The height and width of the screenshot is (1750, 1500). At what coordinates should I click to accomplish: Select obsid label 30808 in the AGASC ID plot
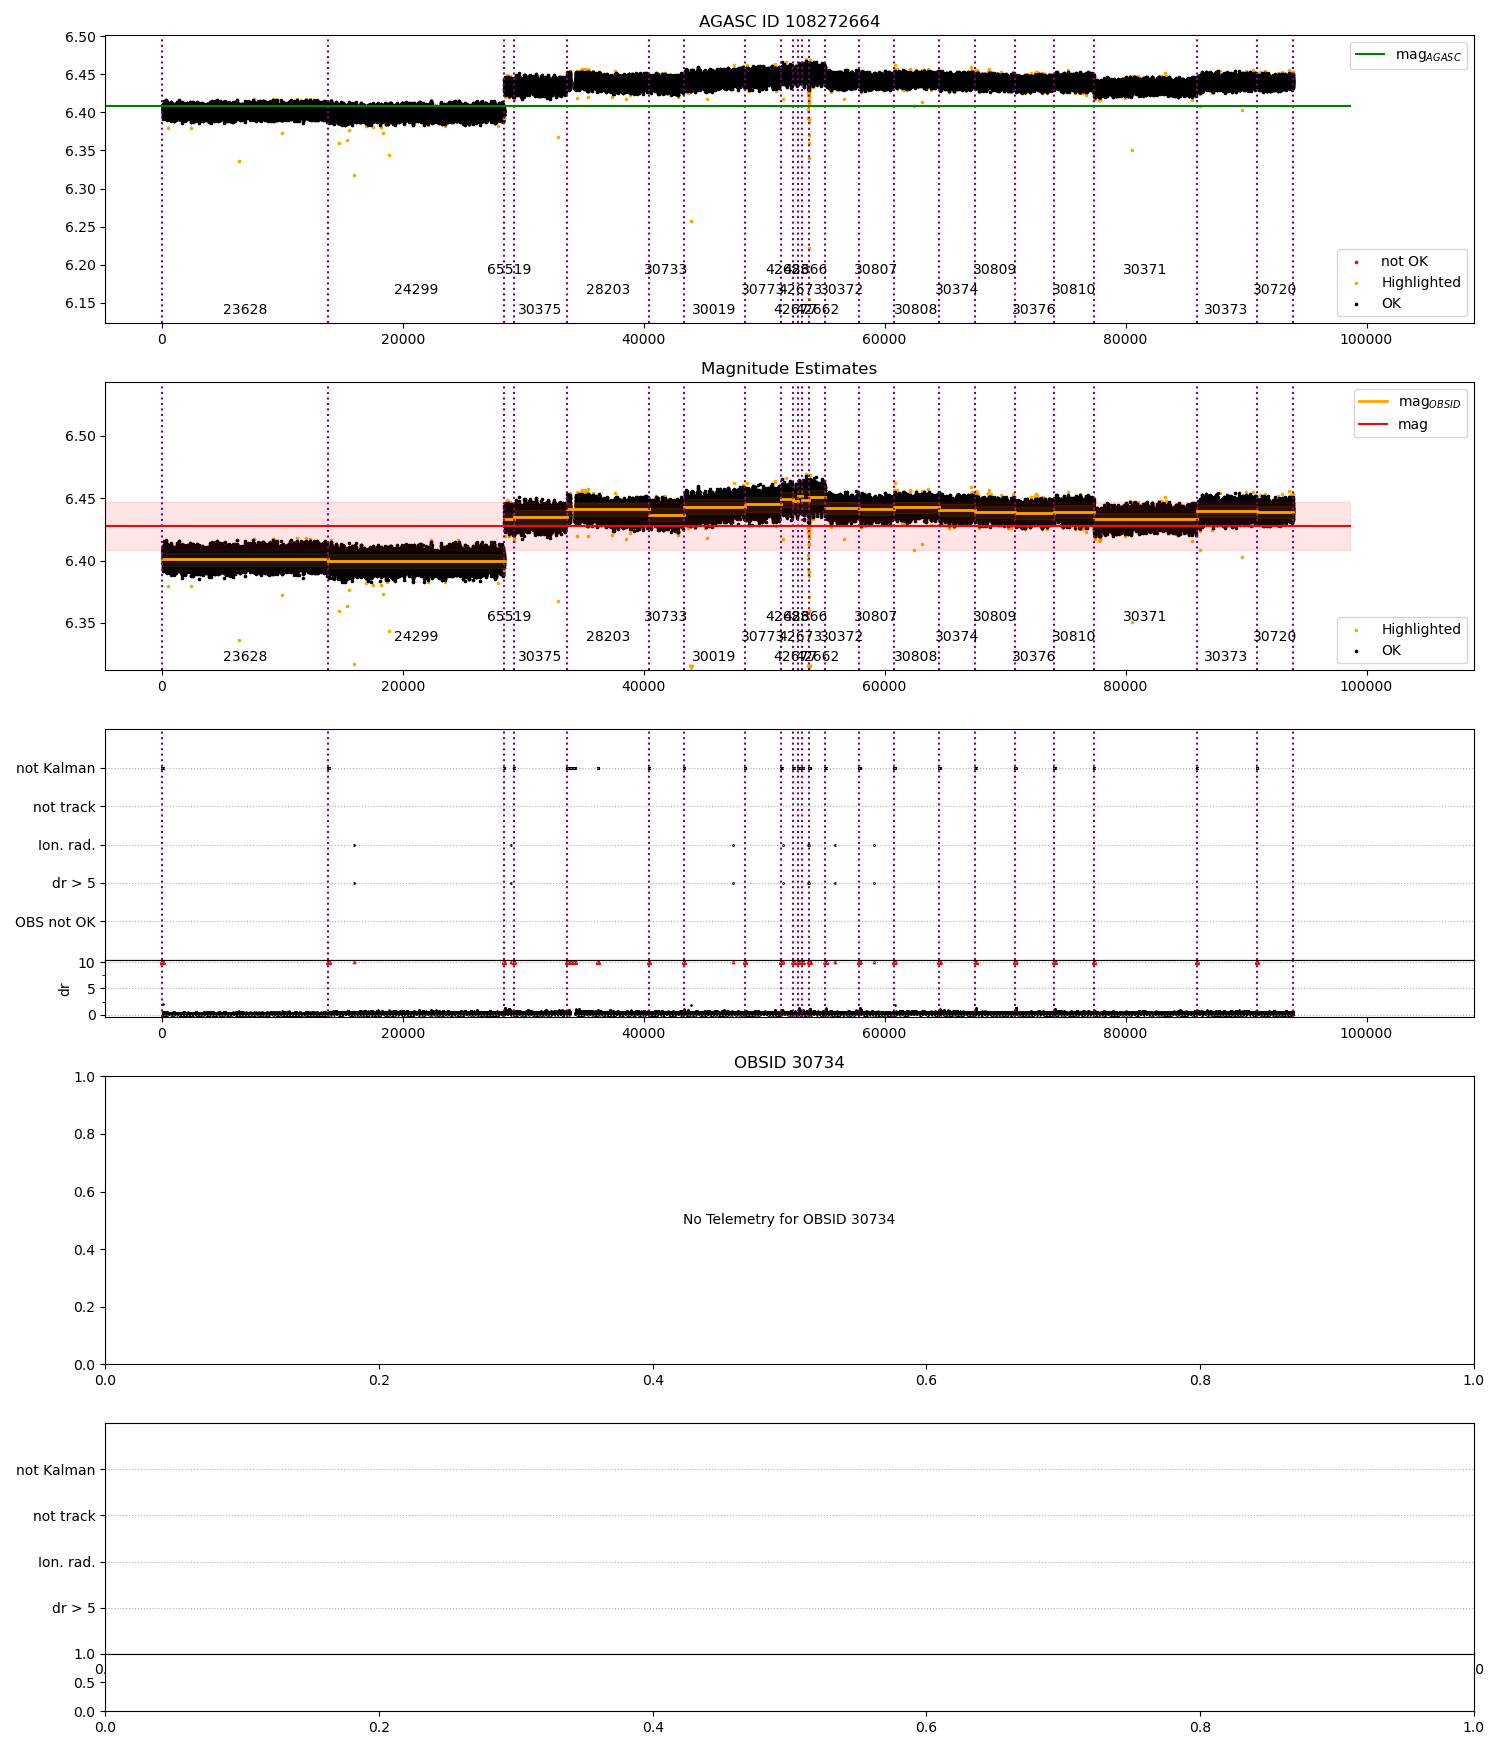pos(916,310)
